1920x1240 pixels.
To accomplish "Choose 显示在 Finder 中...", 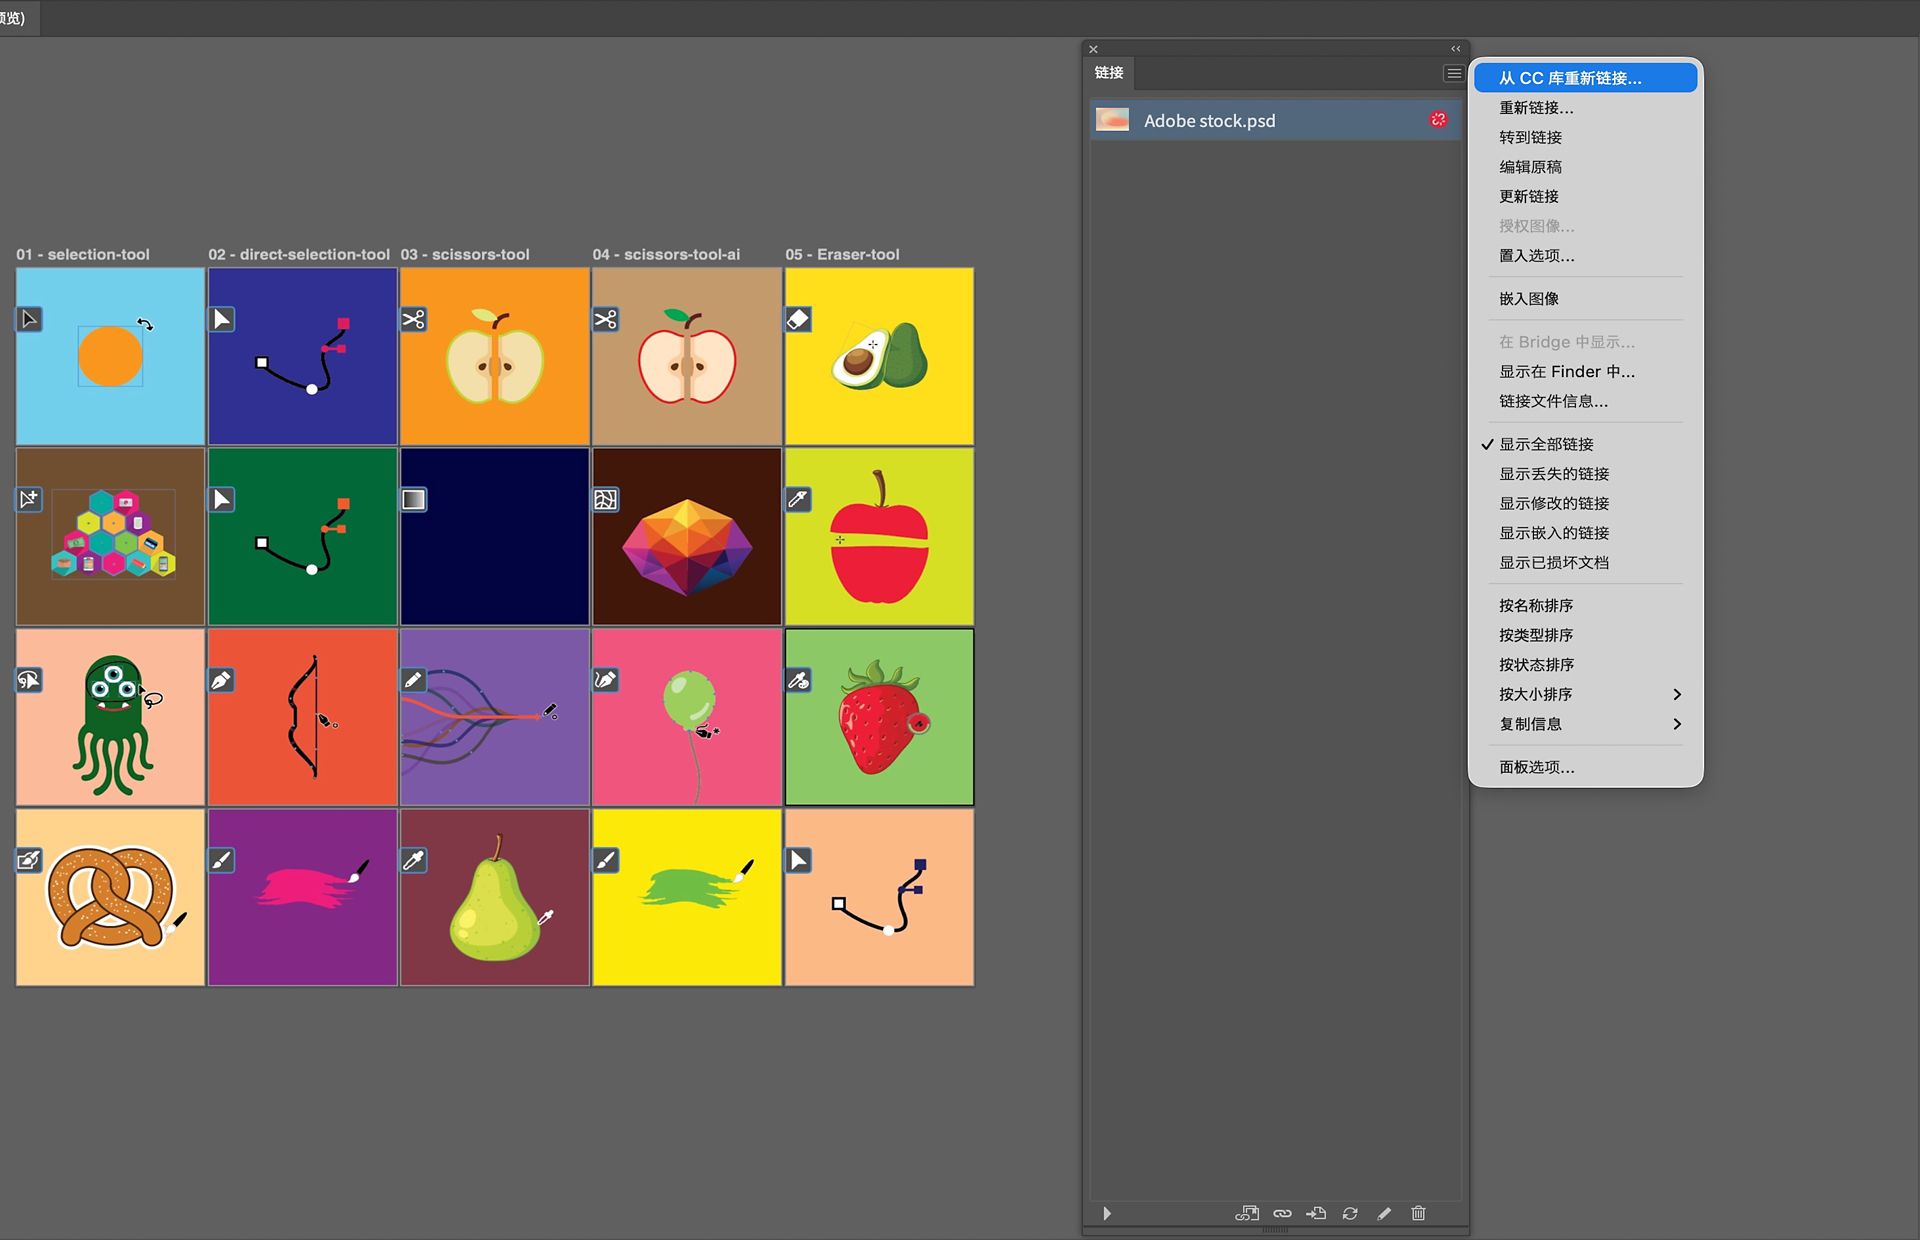I will point(1585,372).
